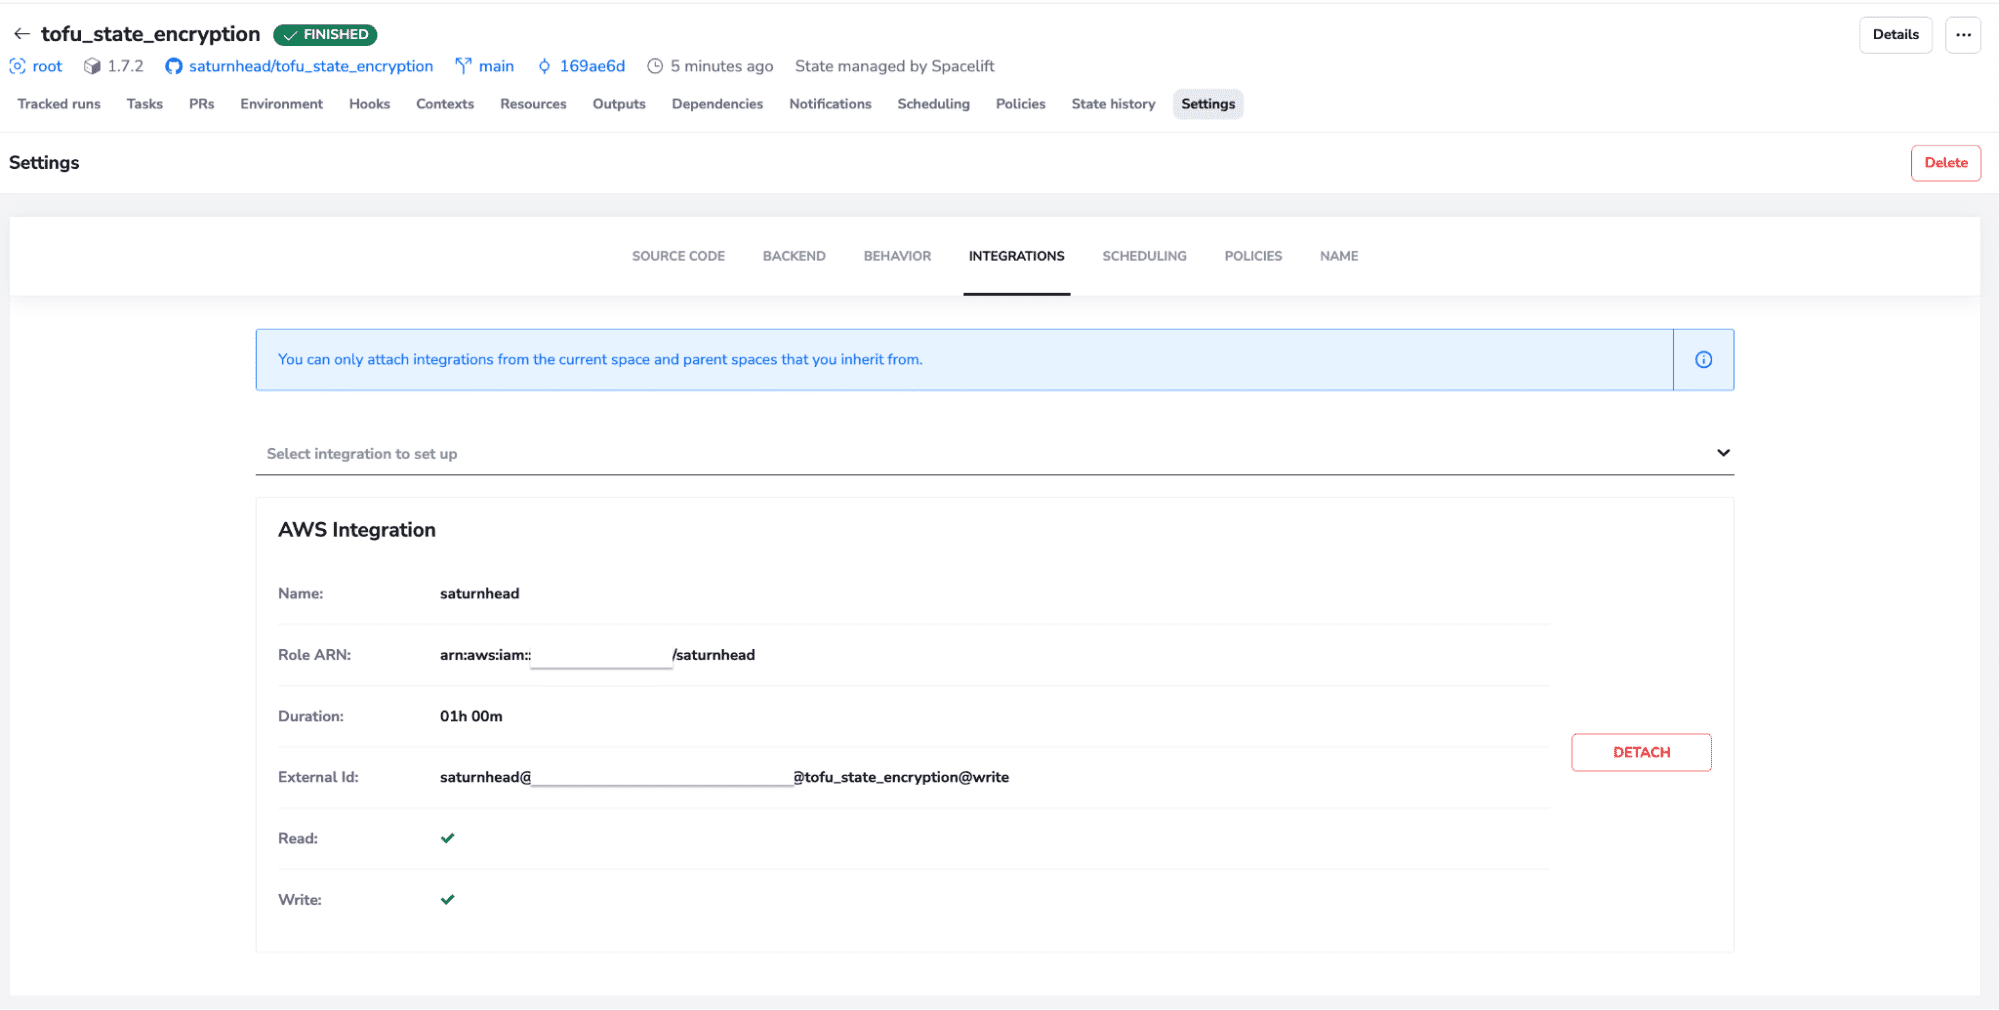Open the Contexts tab
This screenshot has width=1999, height=1010.
coord(445,104)
